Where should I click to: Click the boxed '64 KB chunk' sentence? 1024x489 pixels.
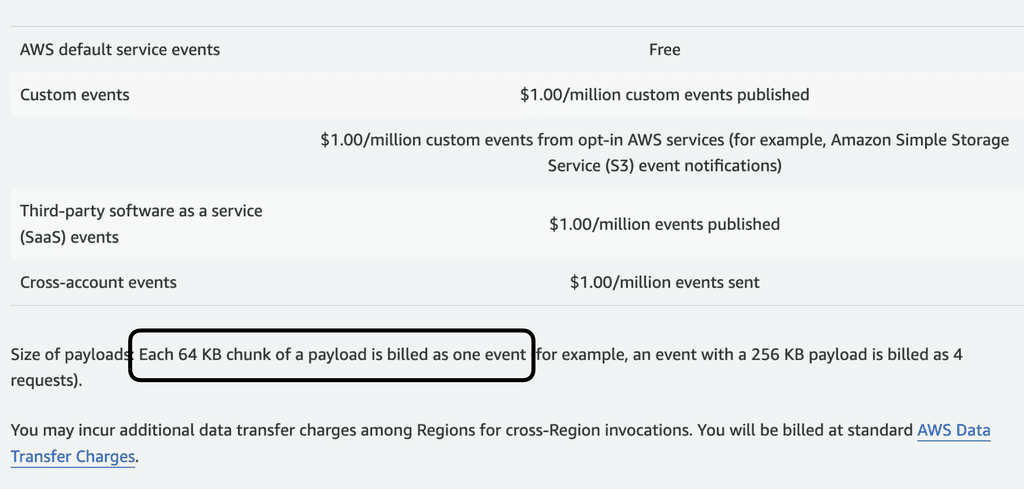click(331, 355)
